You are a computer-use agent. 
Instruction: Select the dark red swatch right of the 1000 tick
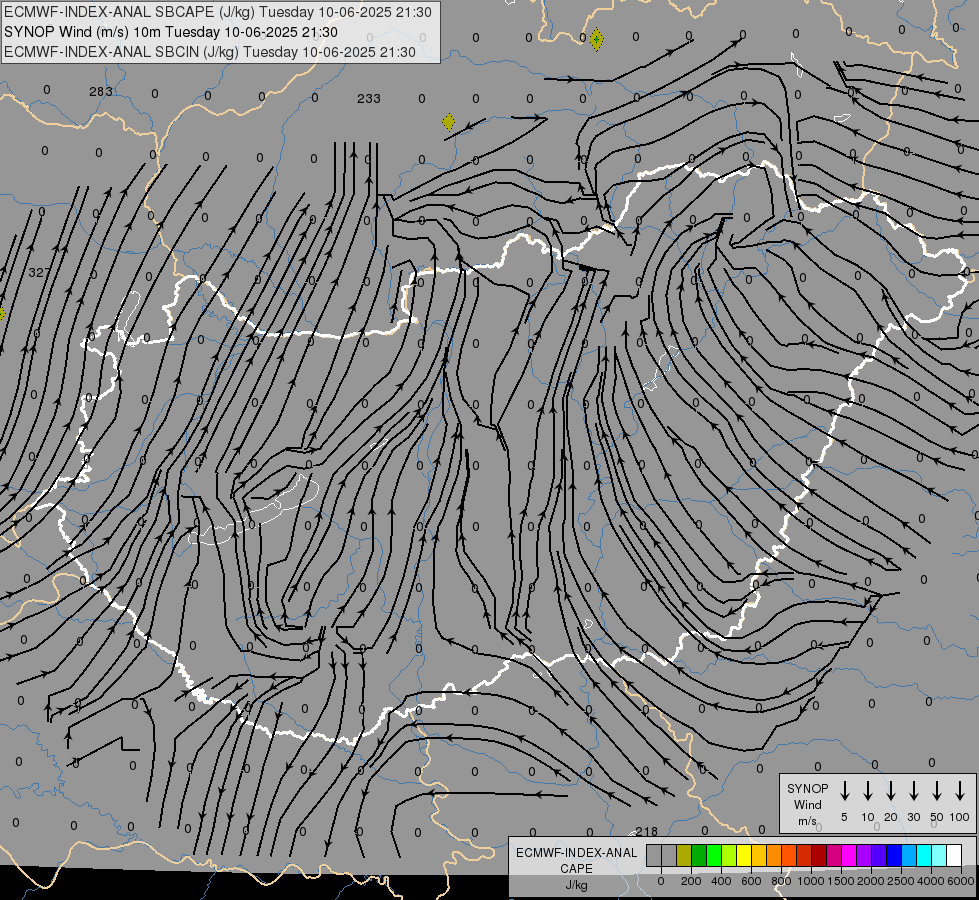(x=819, y=855)
